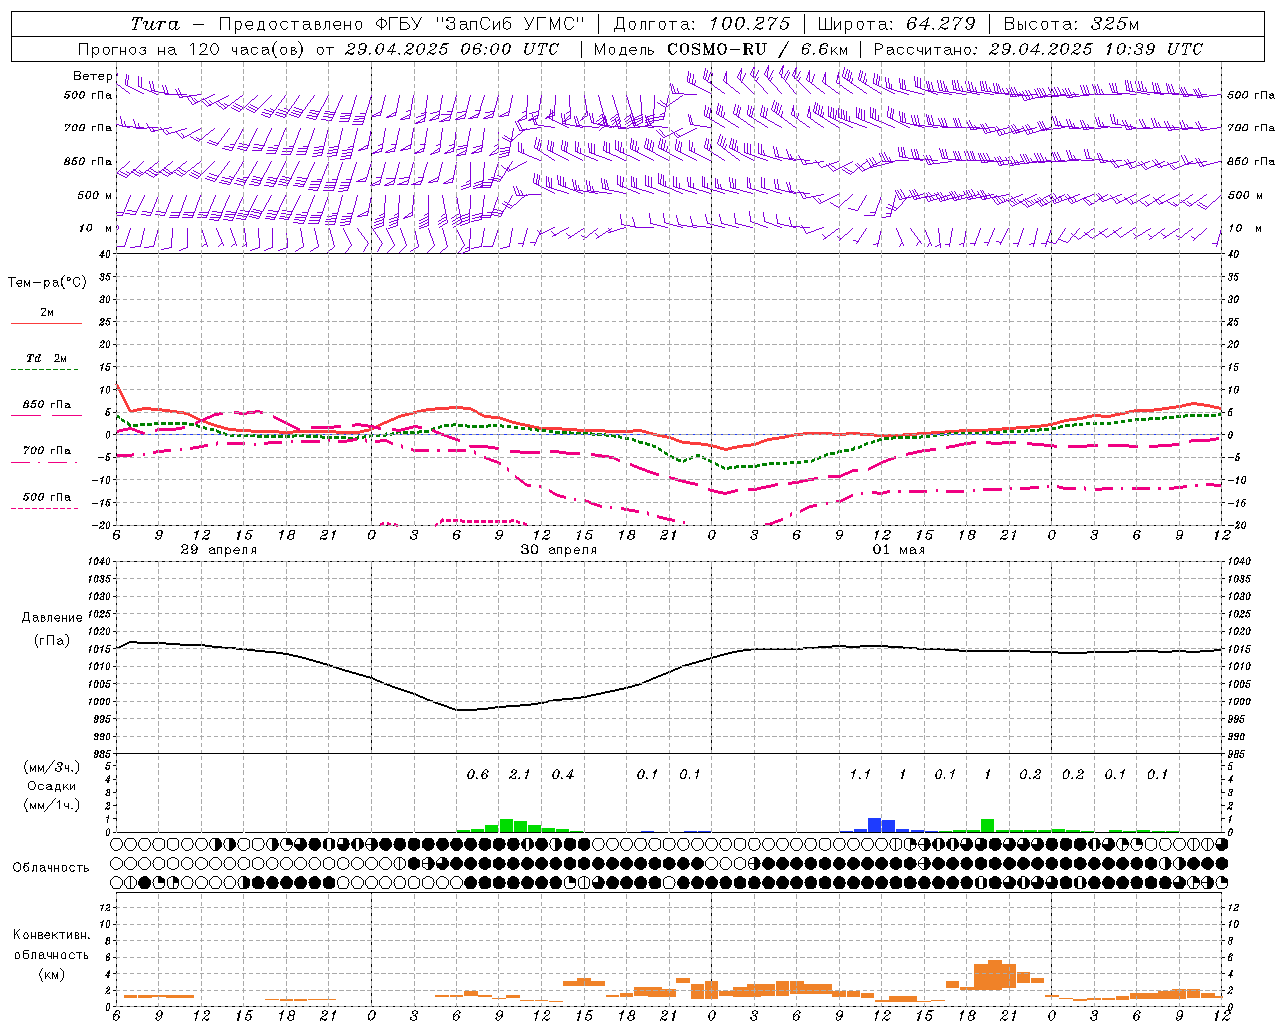
Task: Click the "Высота: 325м" header value
Action: coord(1071,24)
